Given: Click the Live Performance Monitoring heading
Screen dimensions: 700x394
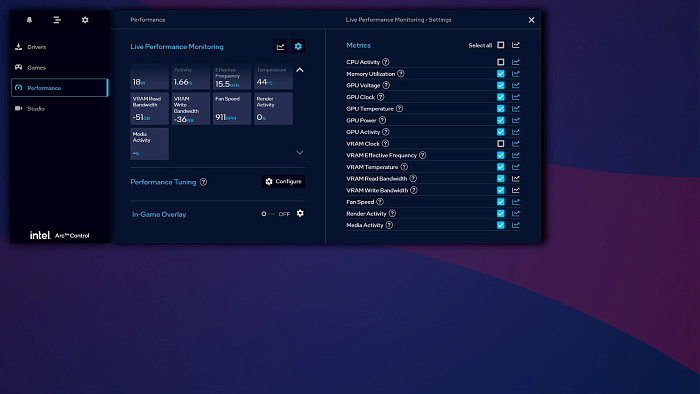Looking at the screenshot, I should (x=177, y=46).
